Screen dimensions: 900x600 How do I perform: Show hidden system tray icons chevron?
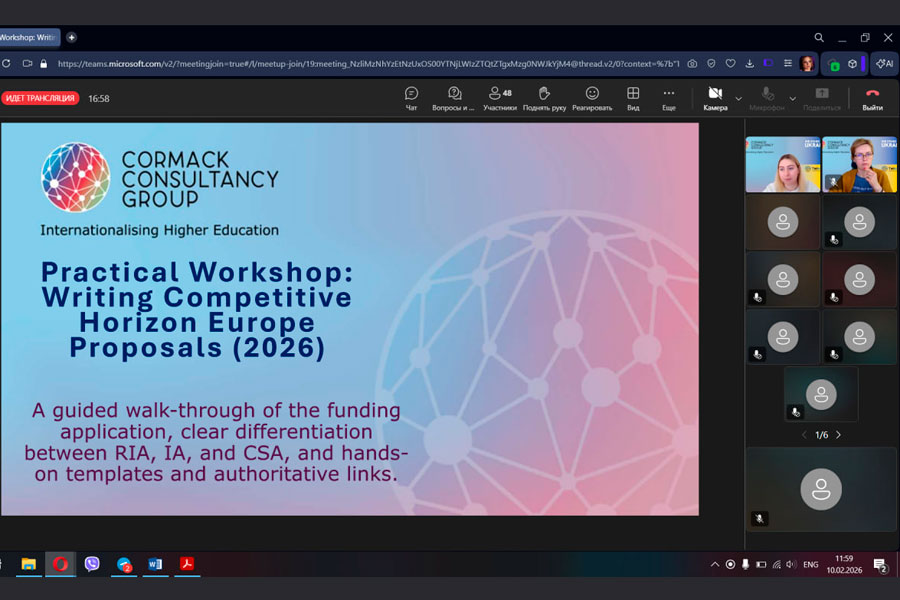pyautogui.click(x=714, y=564)
